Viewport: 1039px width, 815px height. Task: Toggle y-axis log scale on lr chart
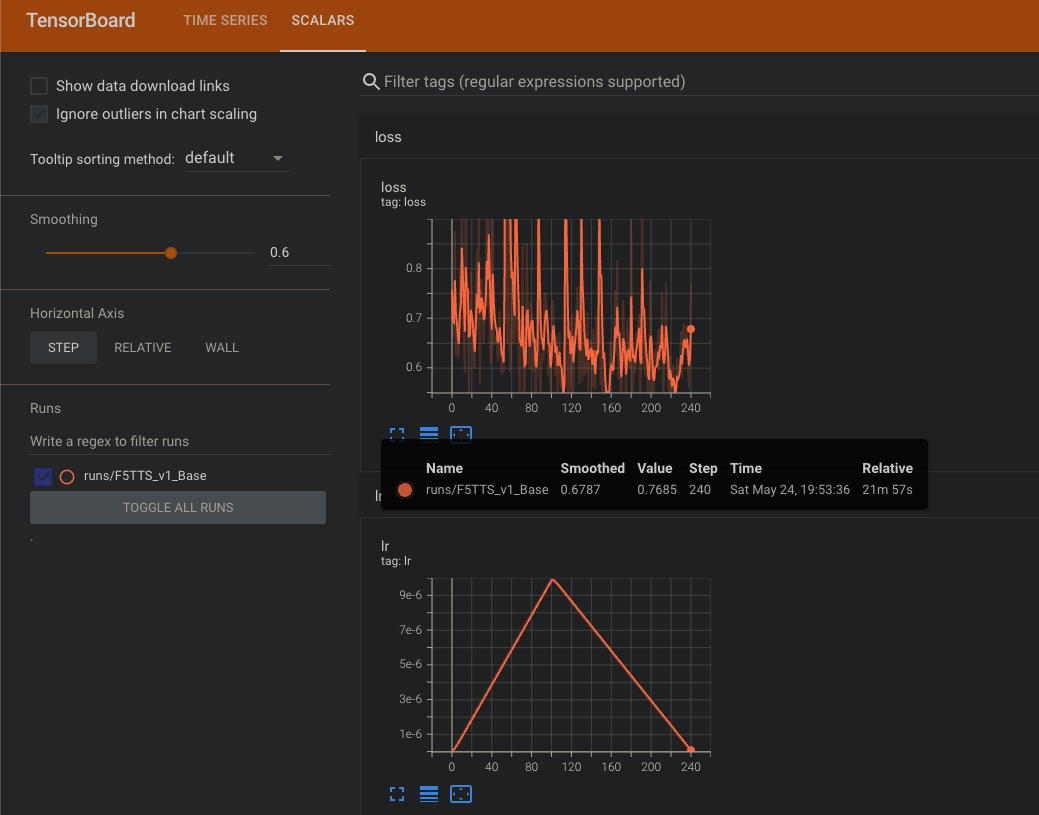429,794
